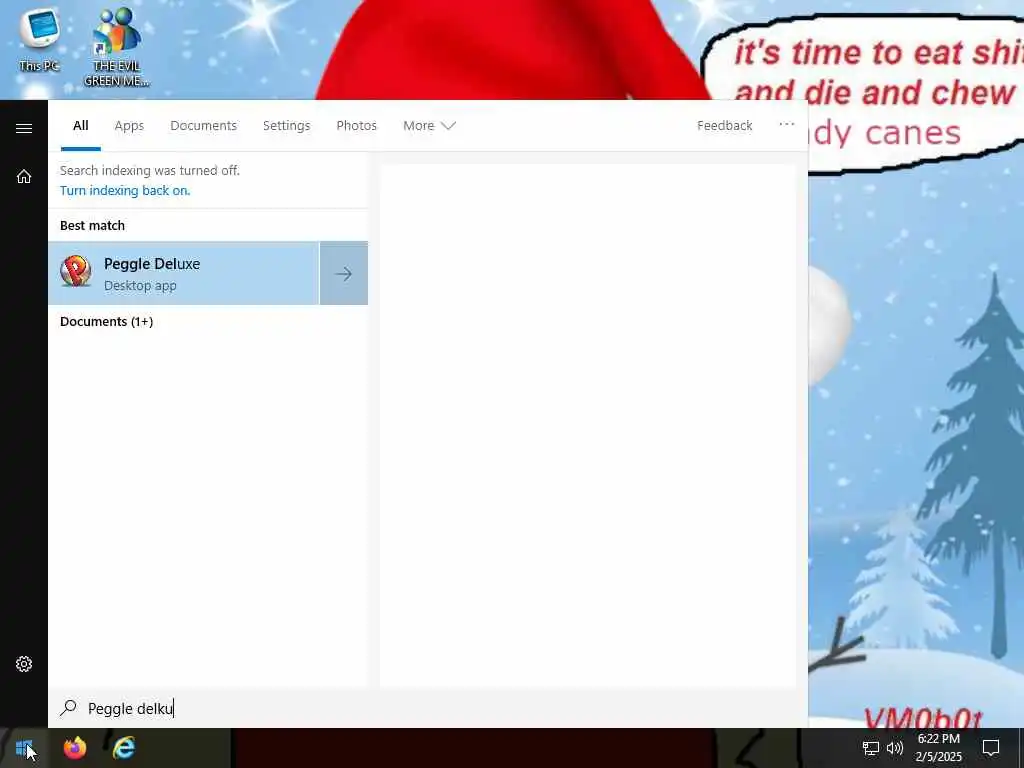Expand Peggle Deluxe result details arrow
Screen dimensions: 1024x768
[x=344, y=273]
